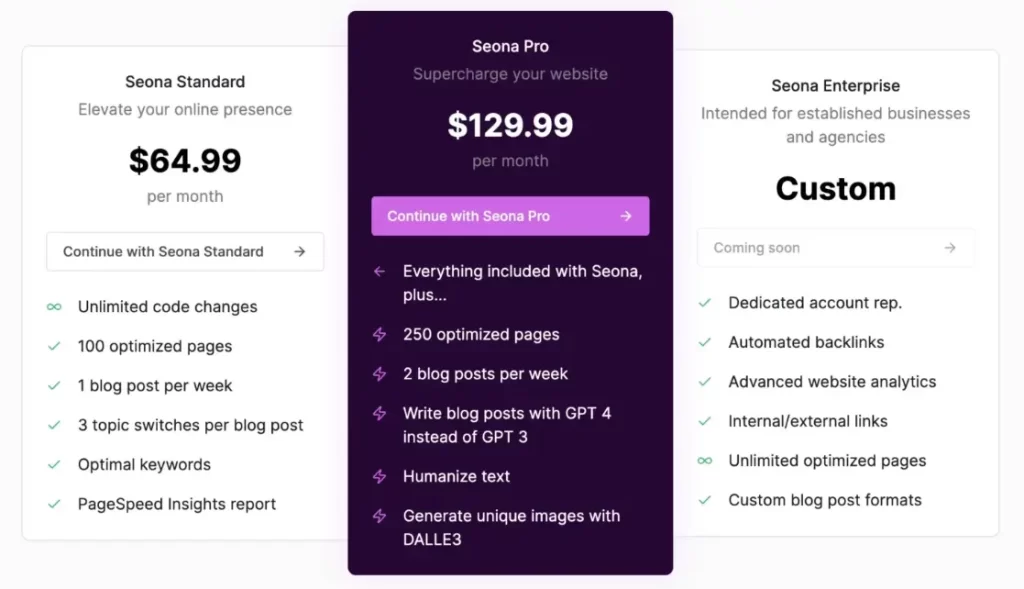Click the lightning icon by Generate unique images
The image size is (1024, 589).
click(379, 516)
